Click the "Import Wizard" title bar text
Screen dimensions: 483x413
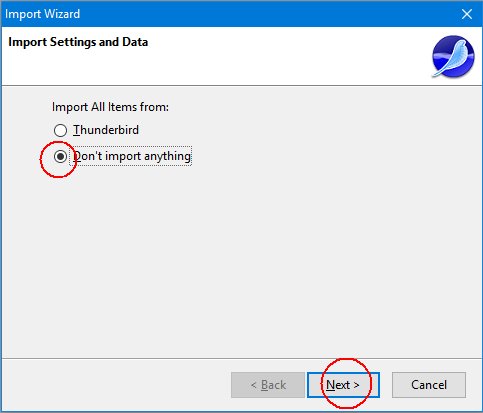coord(42,14)
